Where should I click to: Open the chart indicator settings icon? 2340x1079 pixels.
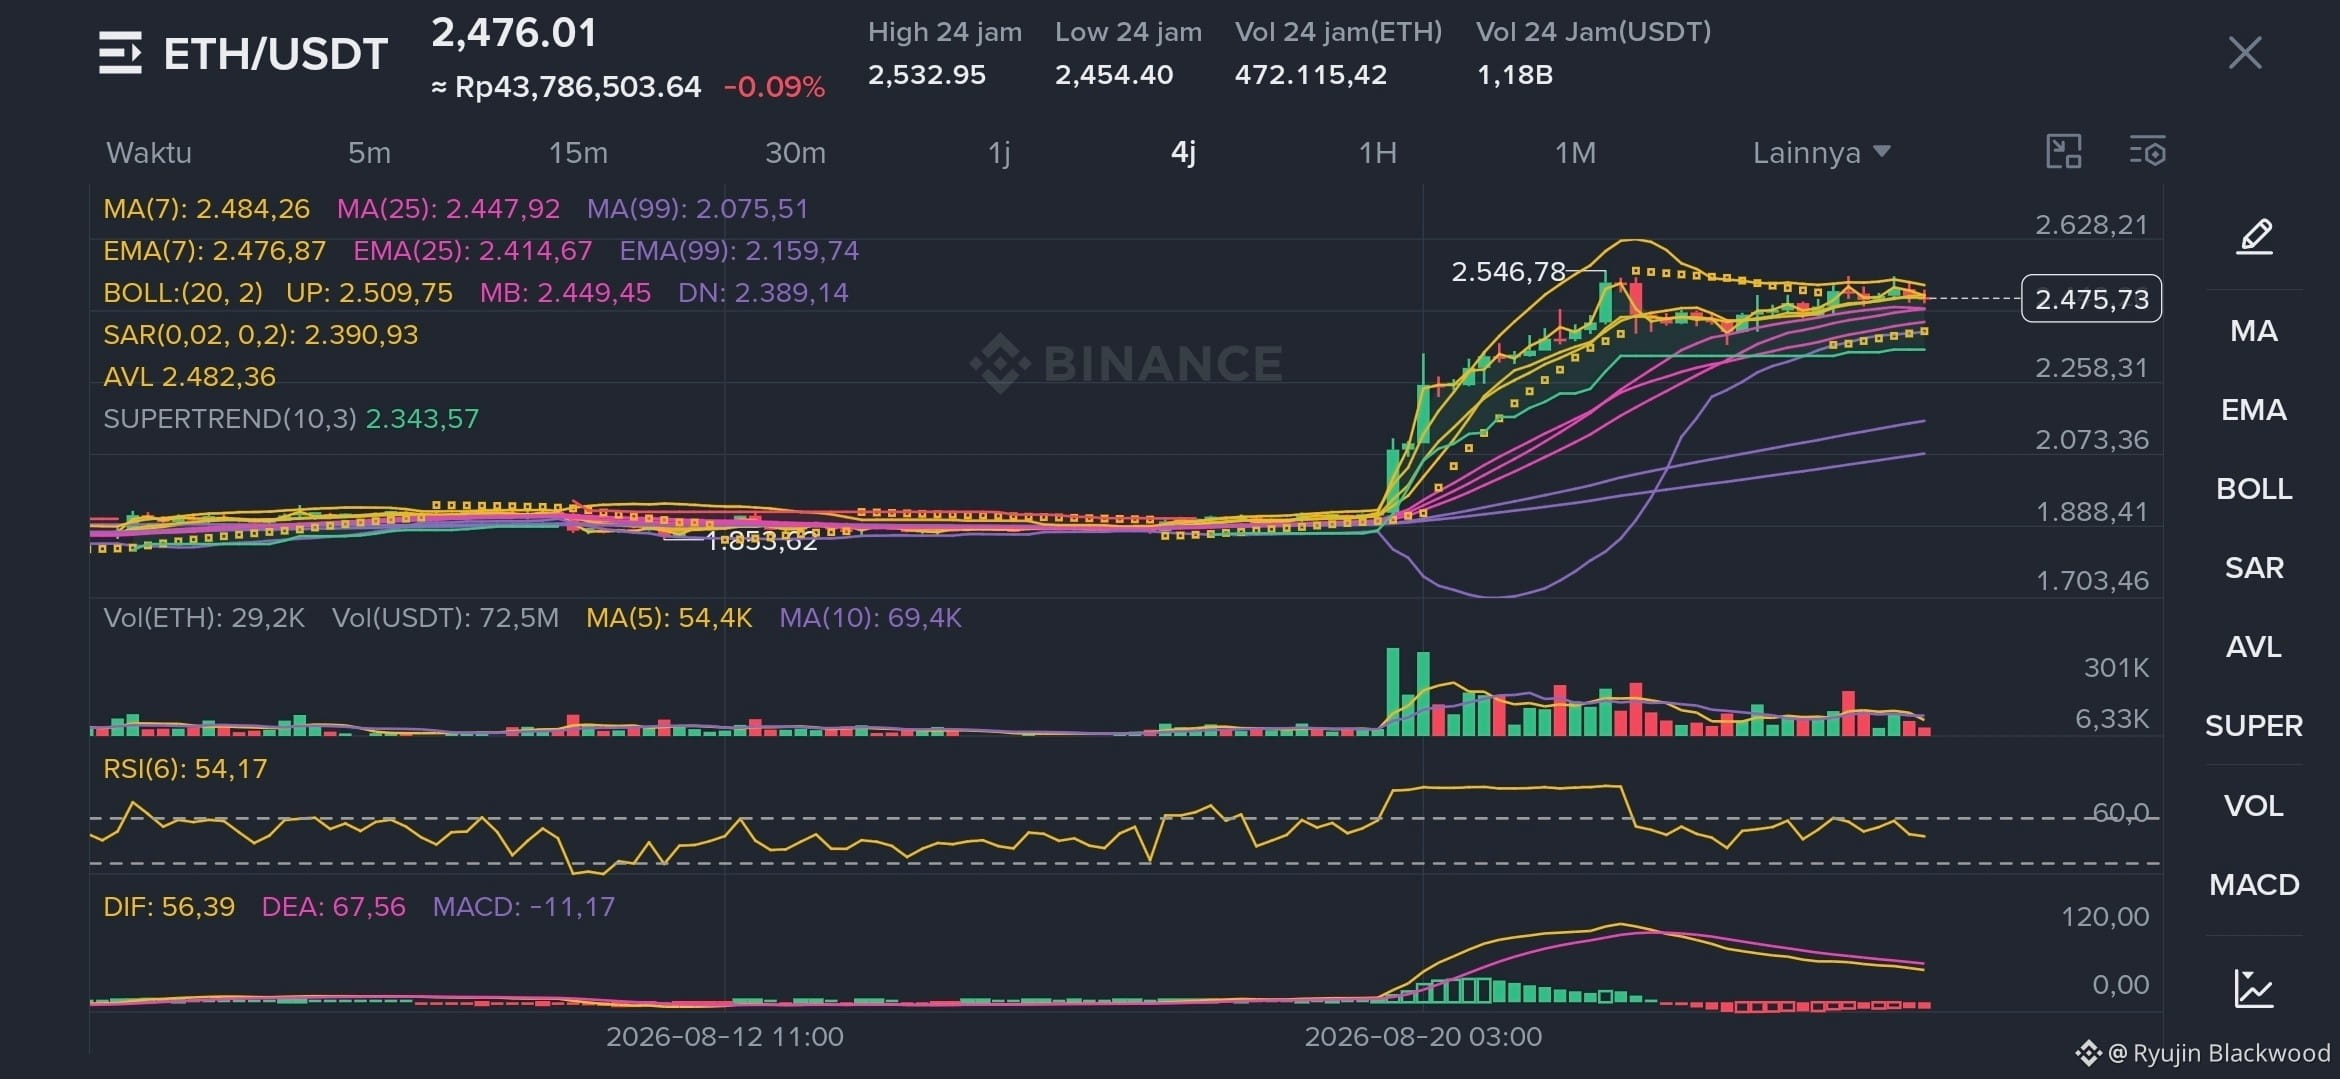coord(2147,152)
